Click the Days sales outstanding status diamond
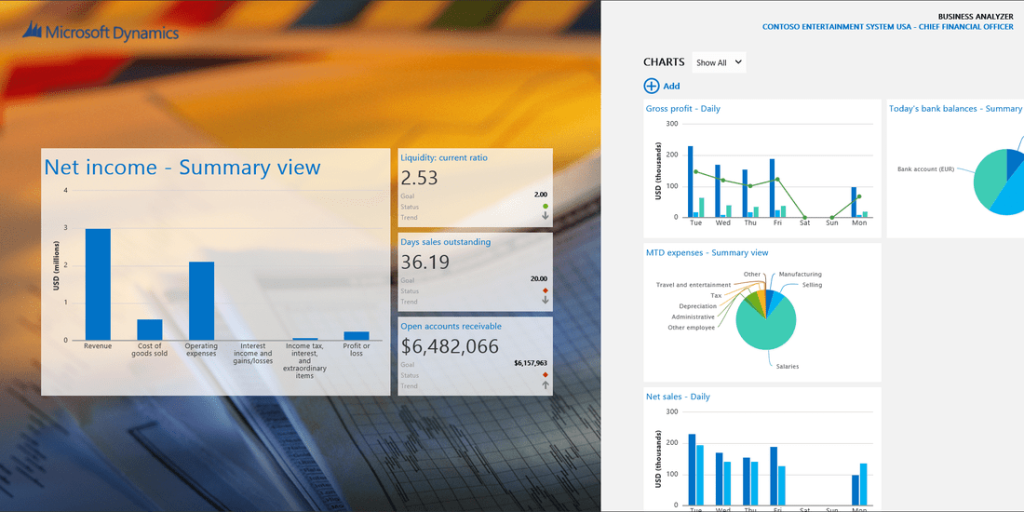Viewport: 1024px width, 512px height. (x=545, y=290)
